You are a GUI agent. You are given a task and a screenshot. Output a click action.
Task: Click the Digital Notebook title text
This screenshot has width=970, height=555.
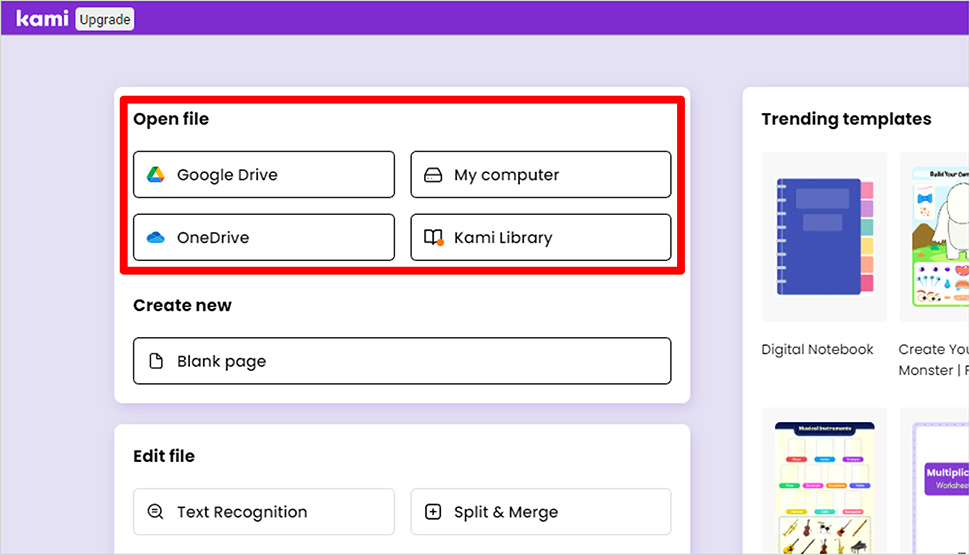[817, 350]
